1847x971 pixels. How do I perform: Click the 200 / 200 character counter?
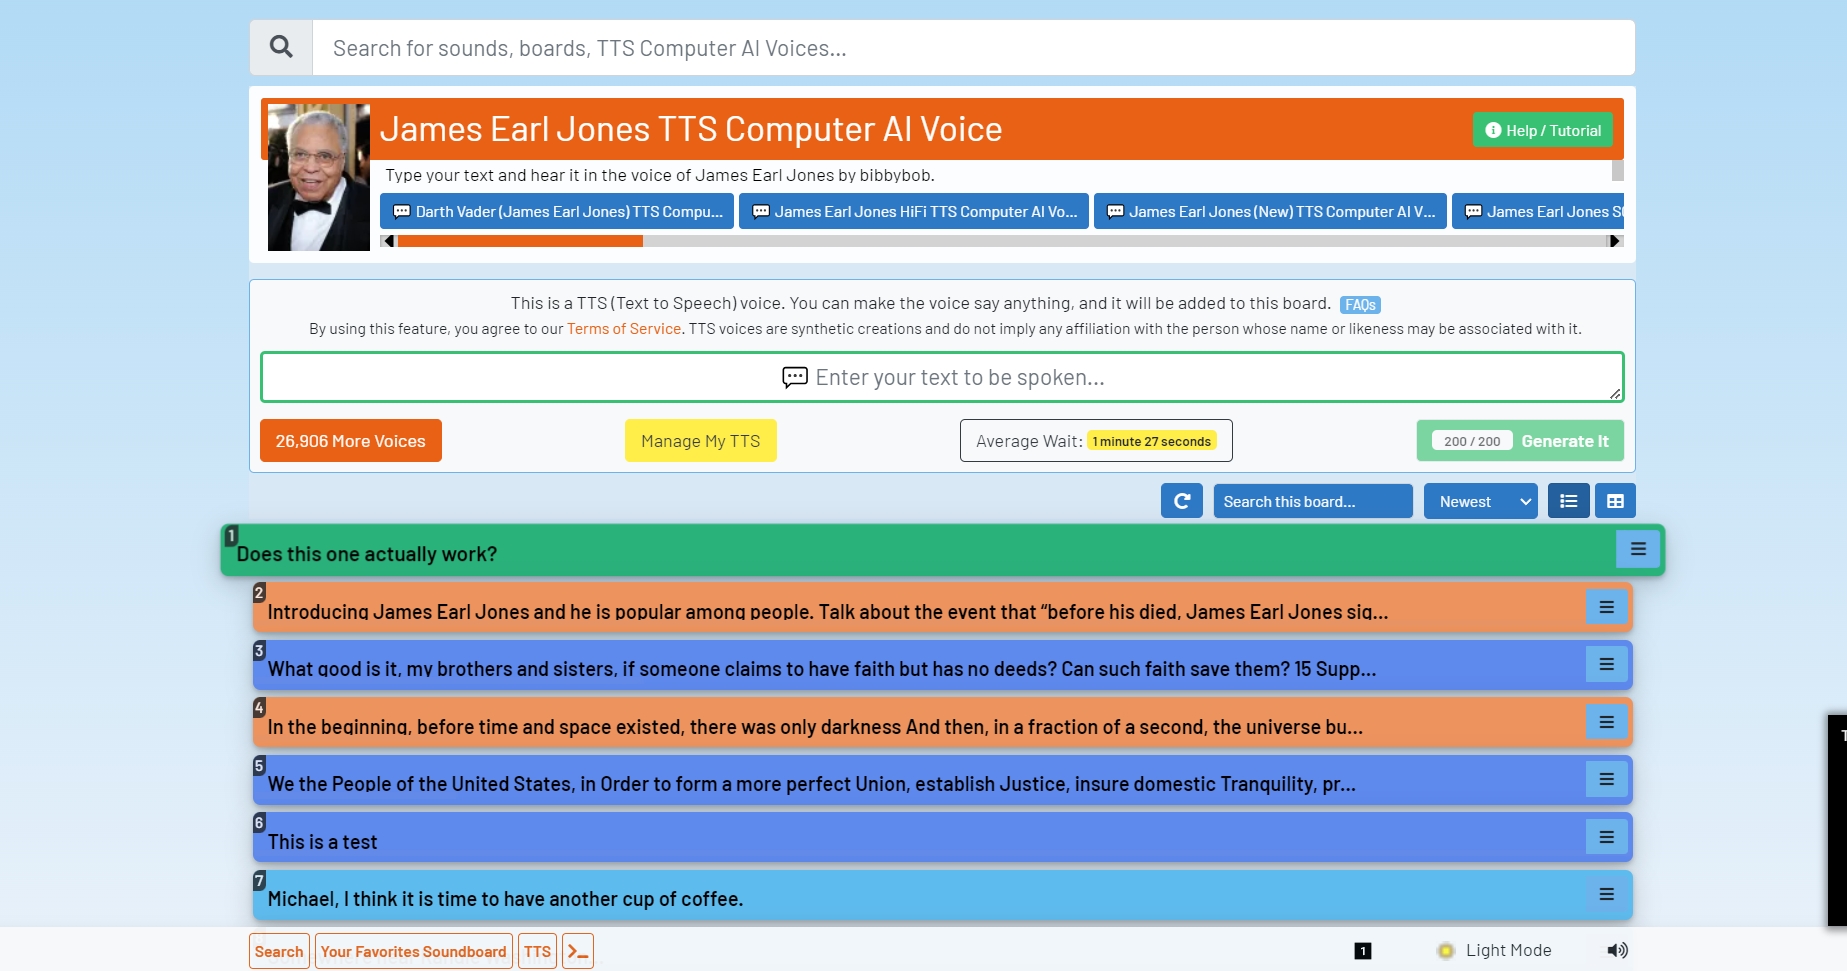[1472, 441]
